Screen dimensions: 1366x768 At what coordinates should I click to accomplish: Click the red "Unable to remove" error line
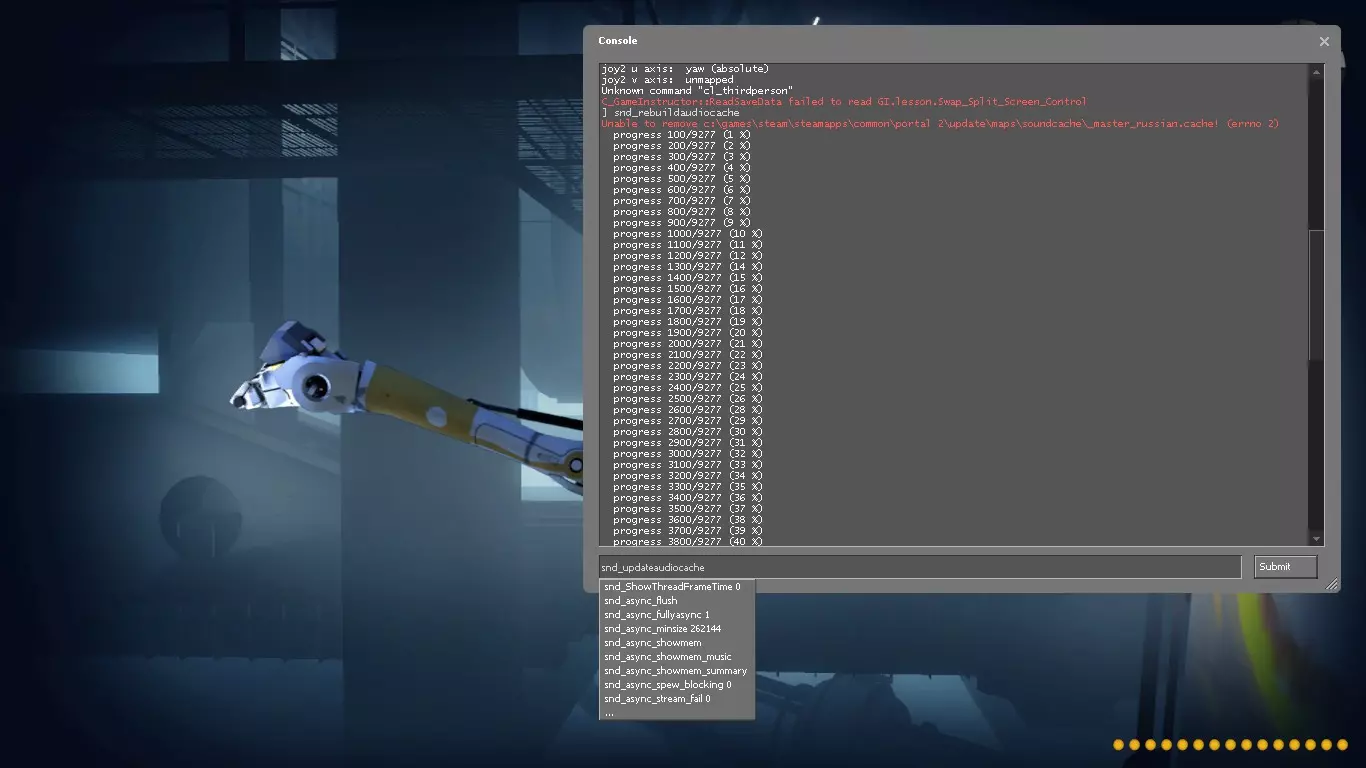[940, 124]
